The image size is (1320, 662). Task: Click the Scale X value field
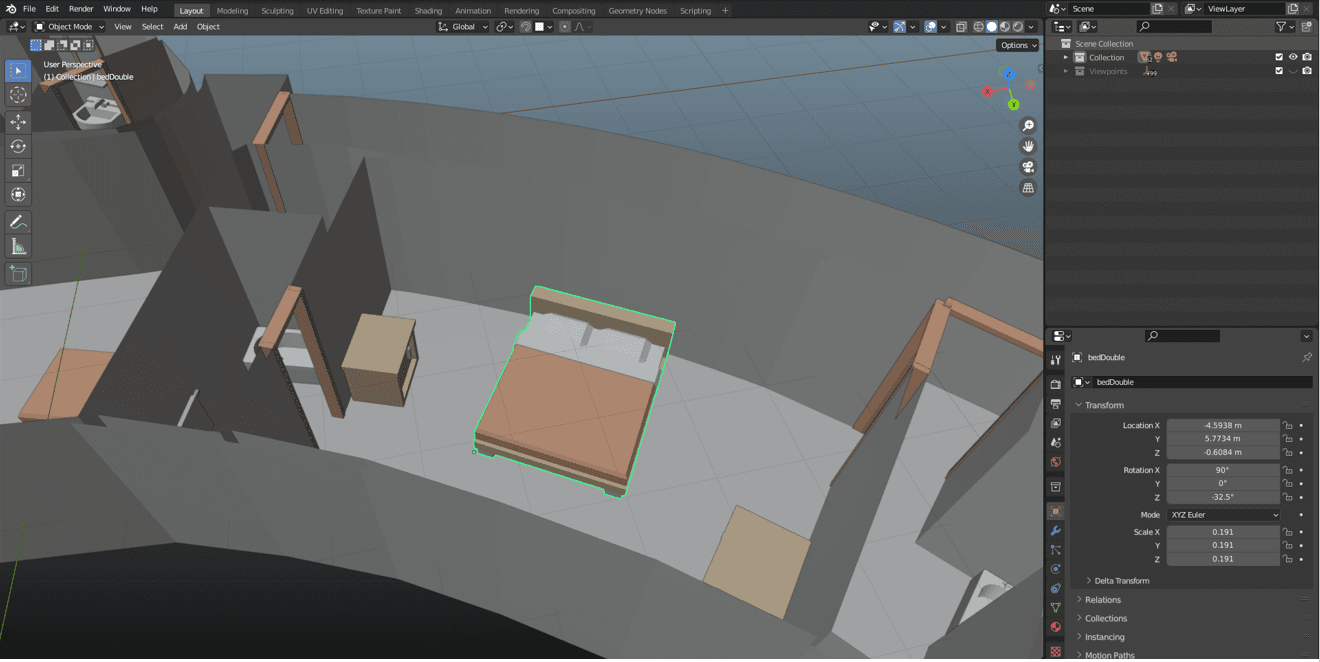point(1222,532)
